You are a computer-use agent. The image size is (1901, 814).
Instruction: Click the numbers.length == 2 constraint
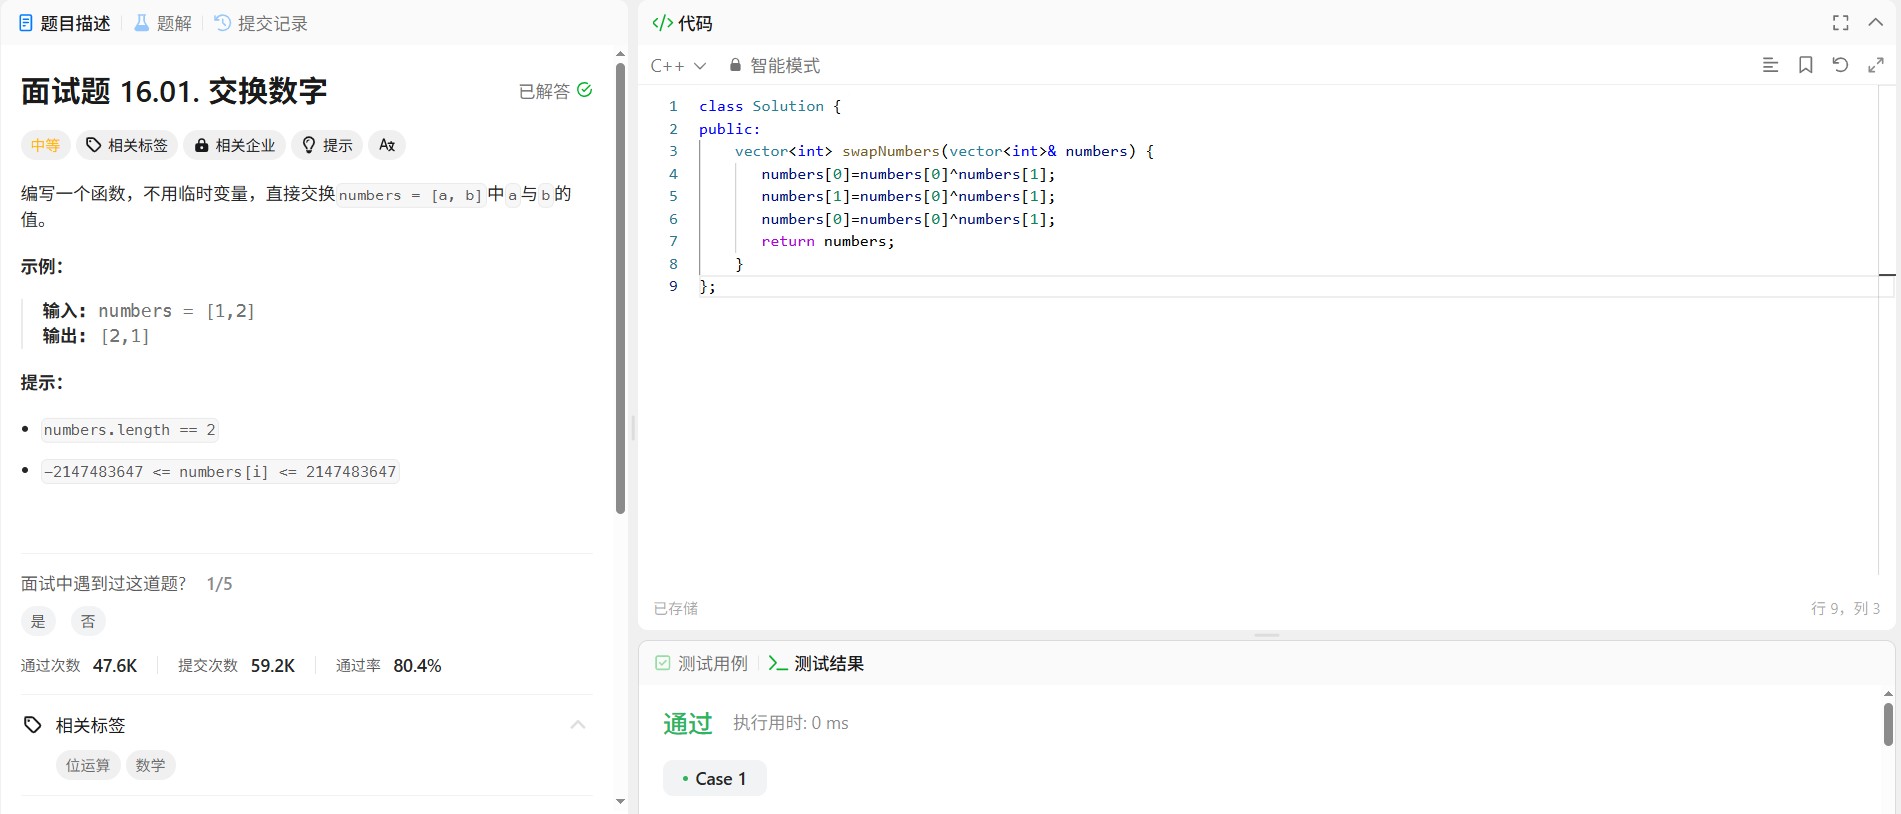[129, 430]
